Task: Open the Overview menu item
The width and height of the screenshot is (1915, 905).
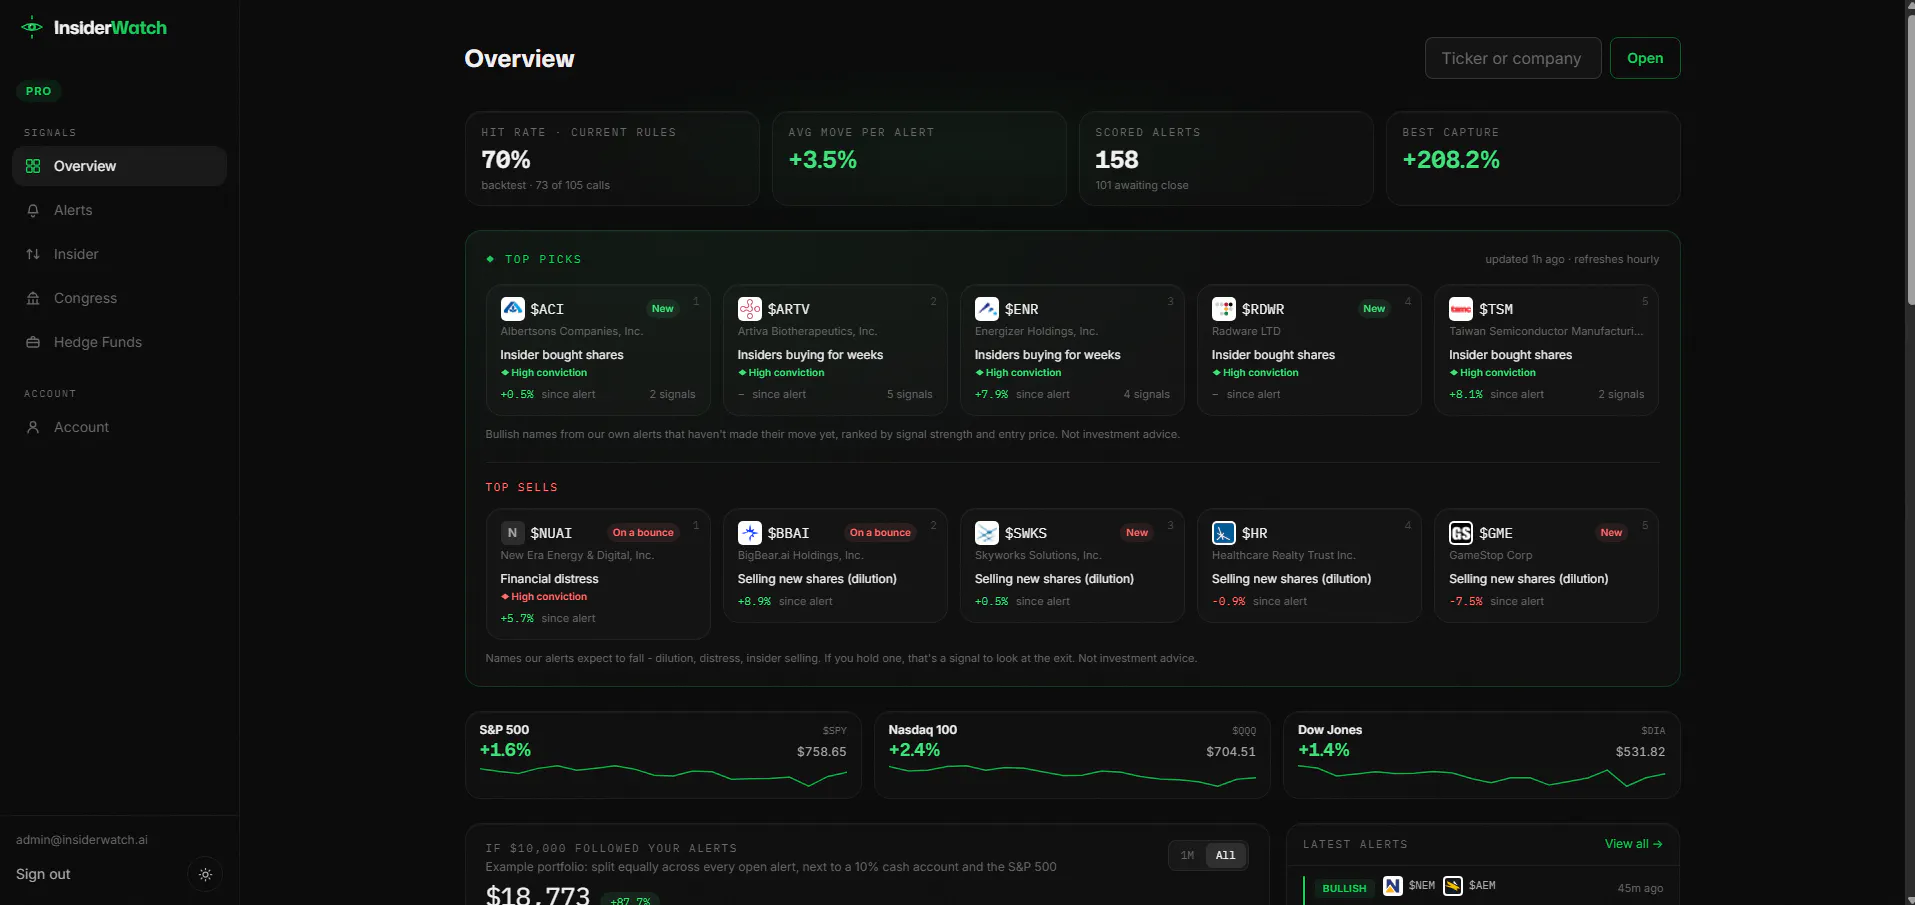Action: point(119,166)
